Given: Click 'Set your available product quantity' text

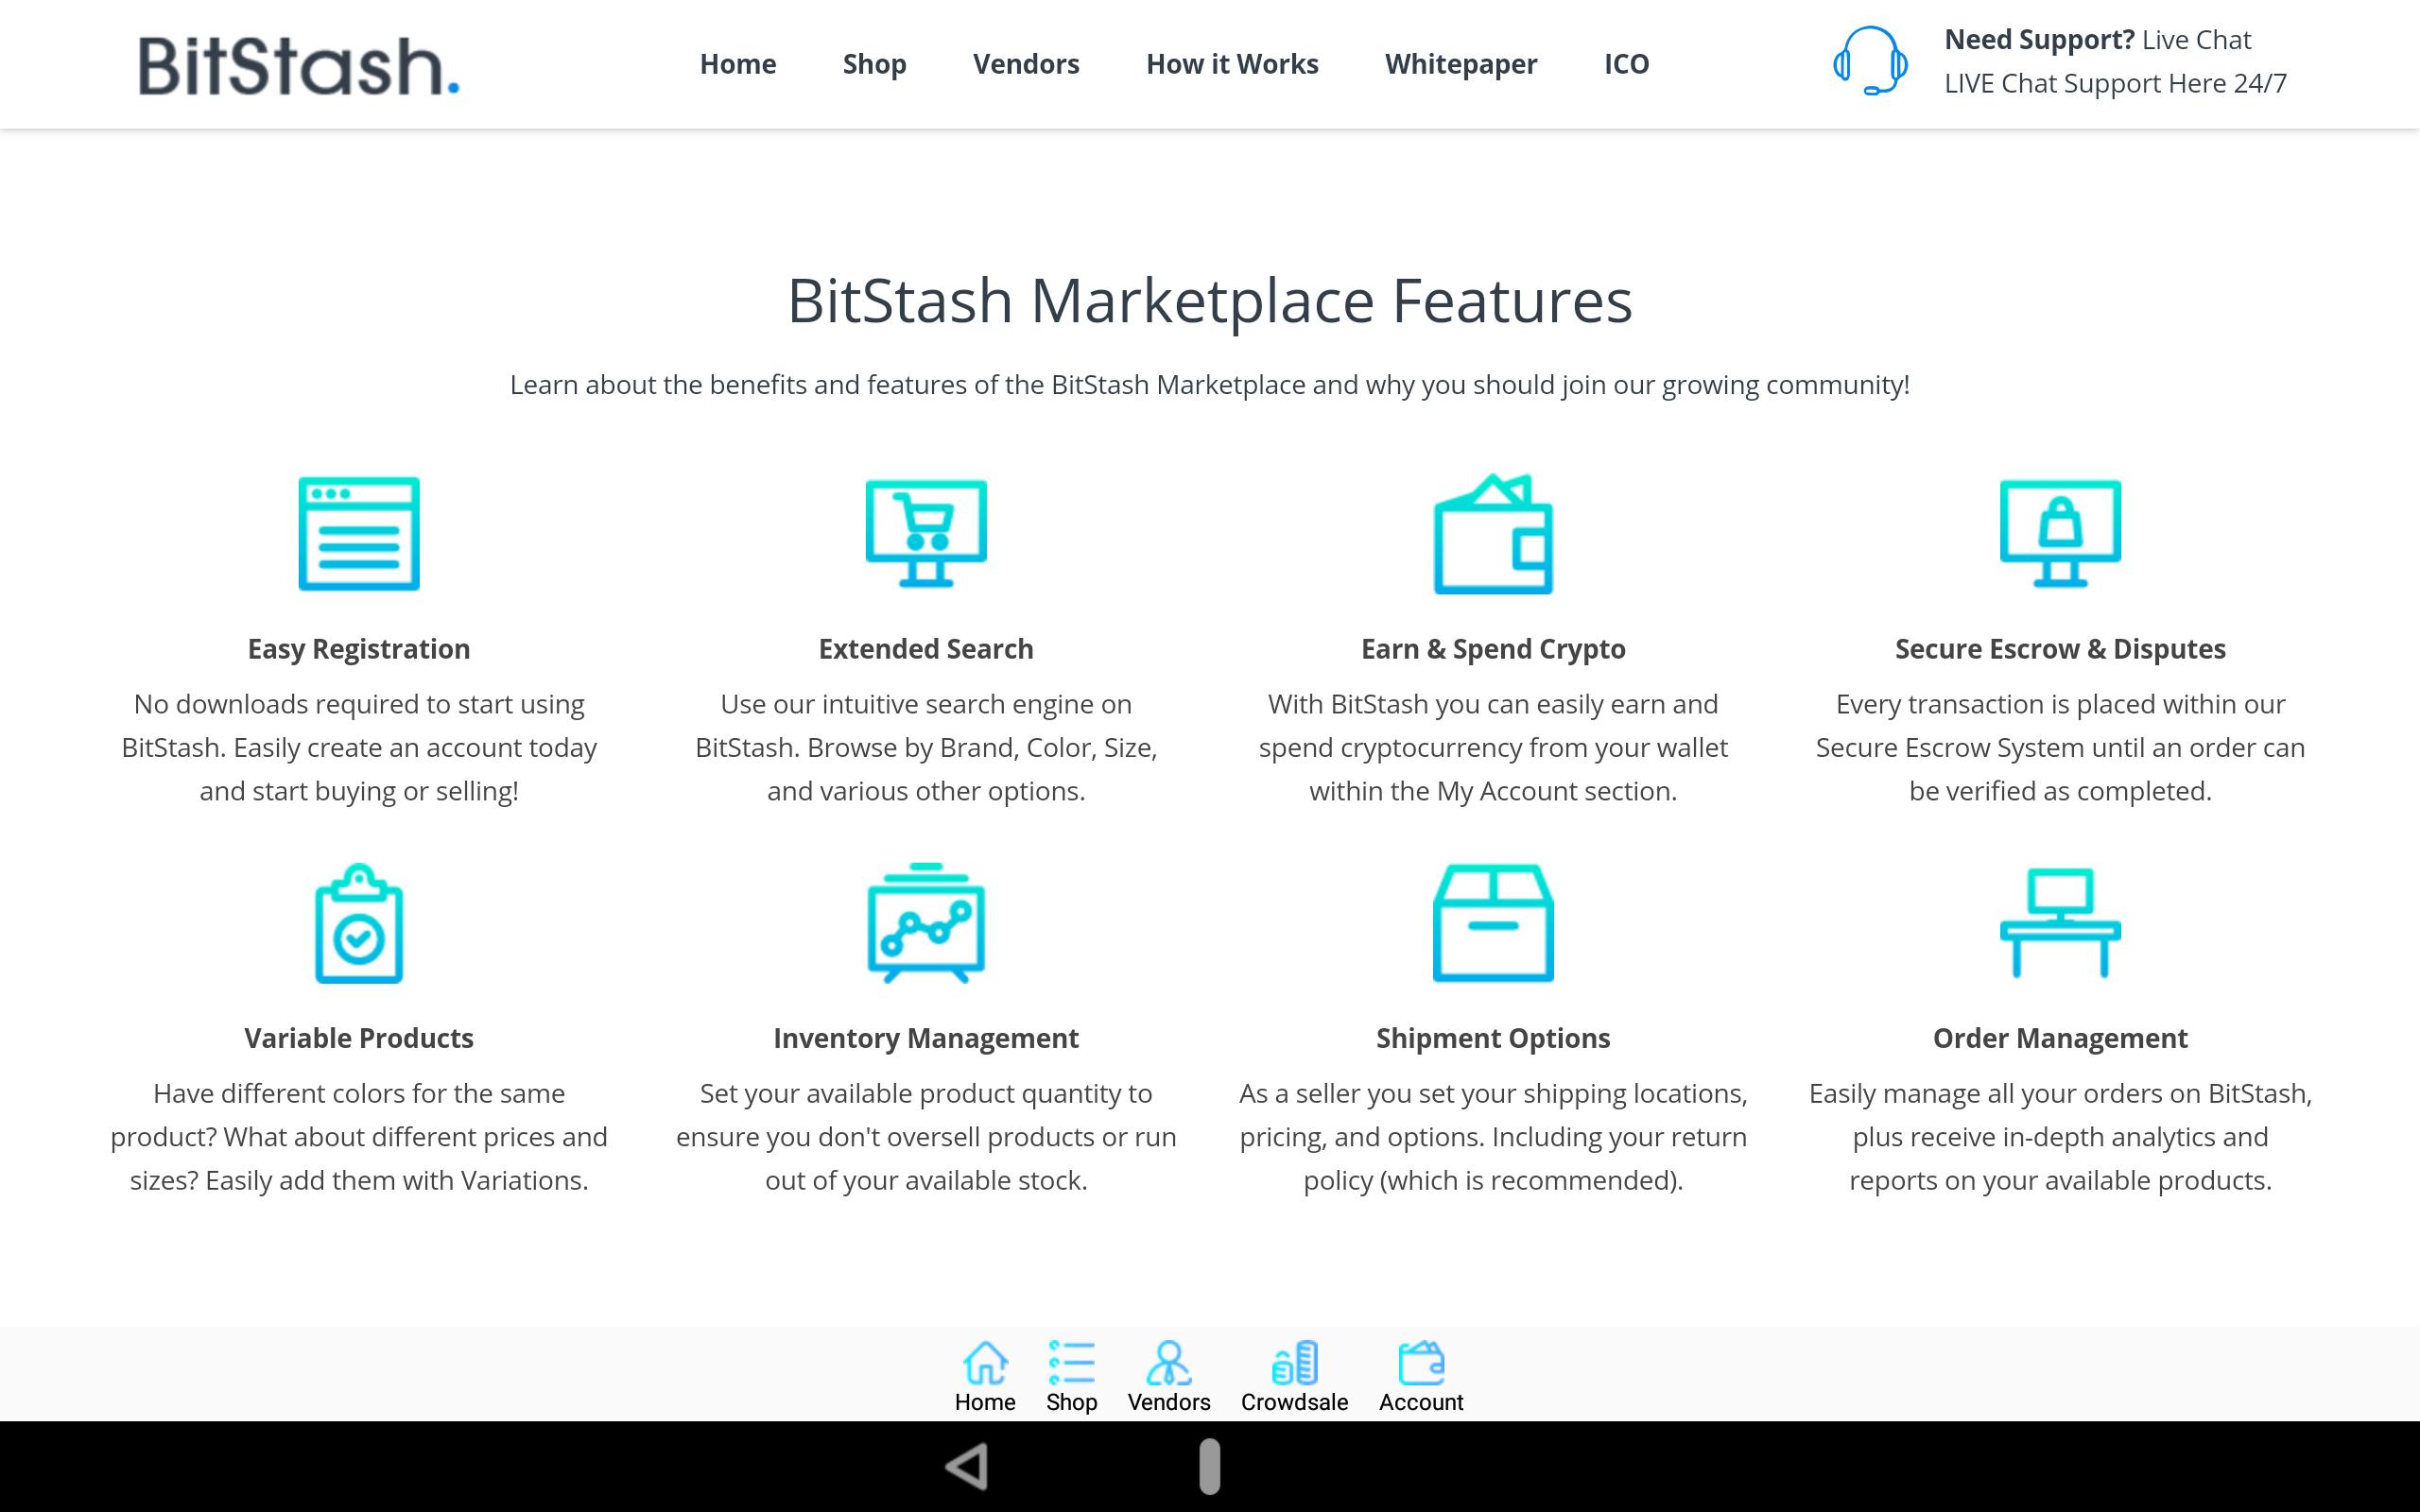Looking at the screenshot, I should coord(926,1136).
